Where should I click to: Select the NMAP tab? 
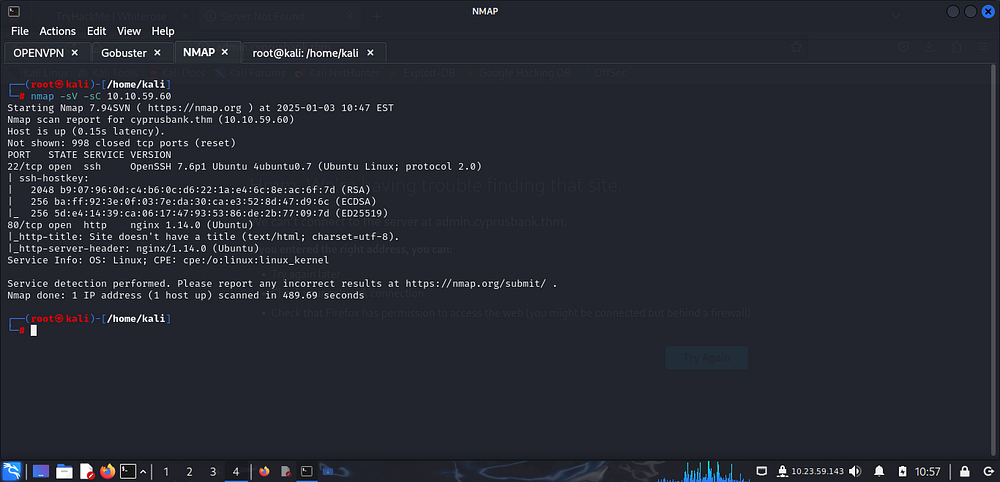pyautogui.click(x=198, y=52)
